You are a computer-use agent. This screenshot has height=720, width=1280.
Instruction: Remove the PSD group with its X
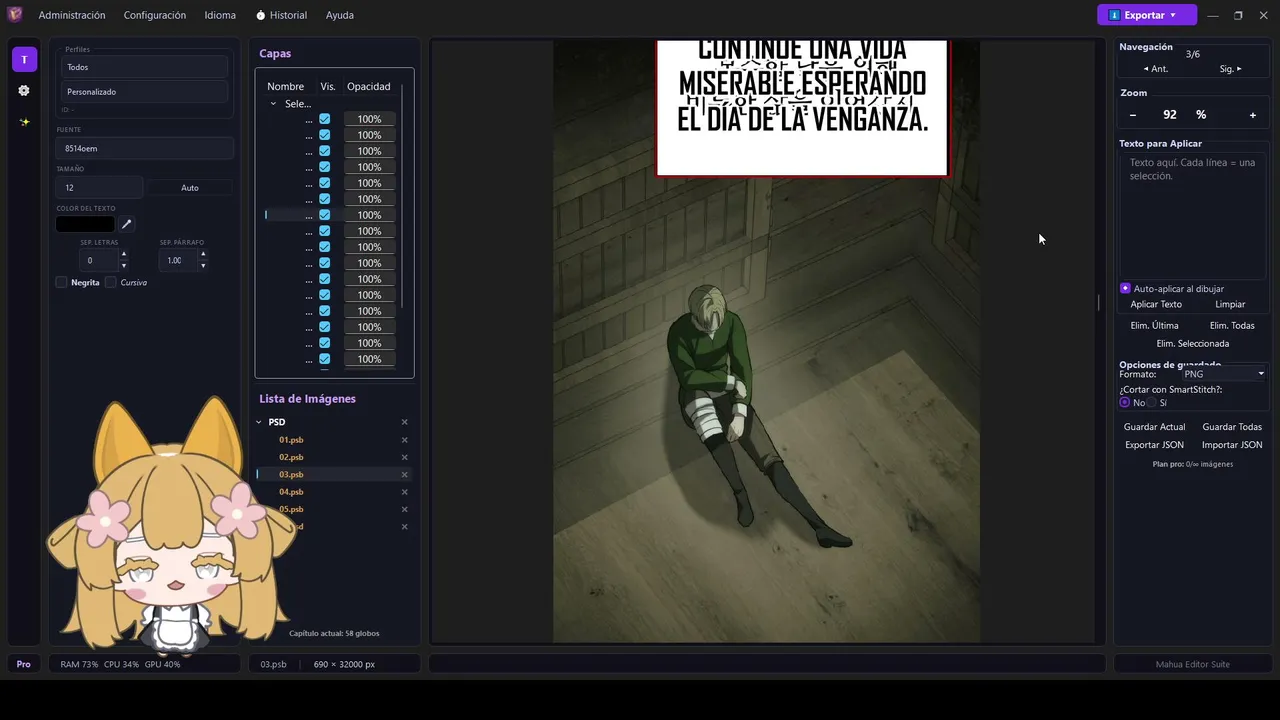405,422
